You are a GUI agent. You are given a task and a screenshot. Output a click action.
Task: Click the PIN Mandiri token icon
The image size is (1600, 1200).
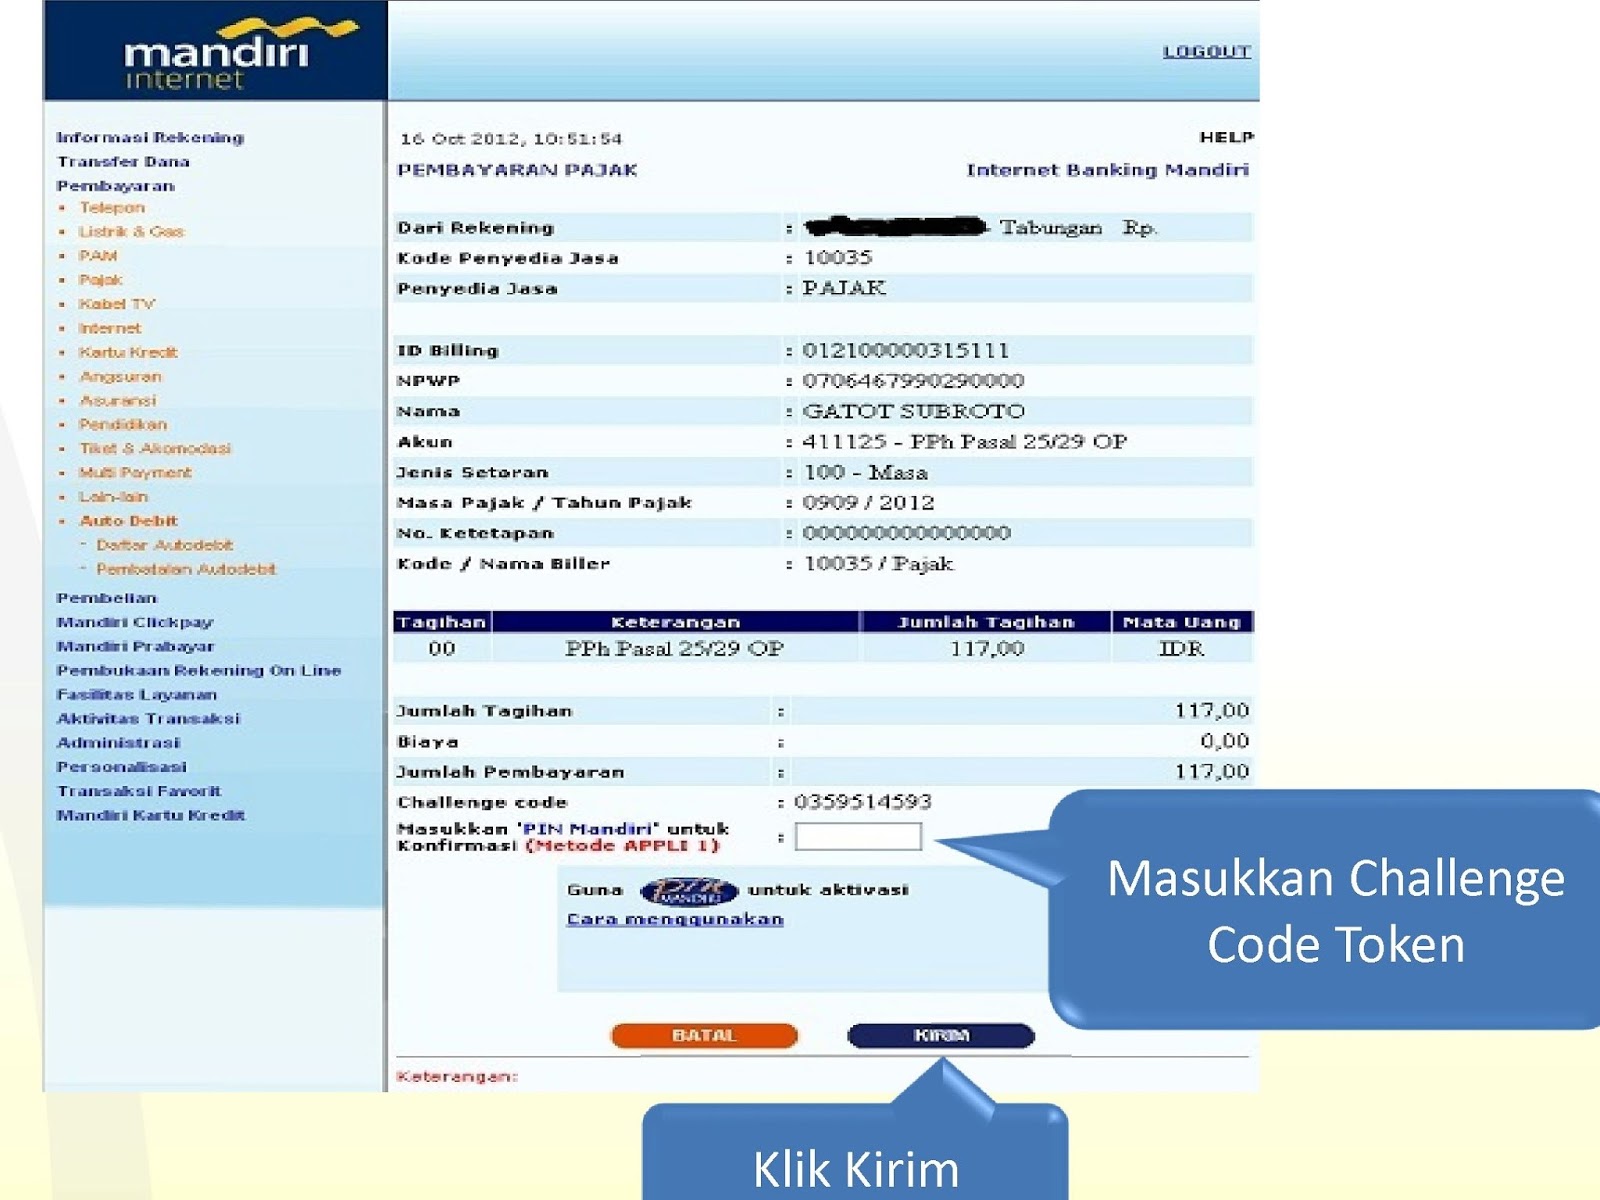coord(689,890)
